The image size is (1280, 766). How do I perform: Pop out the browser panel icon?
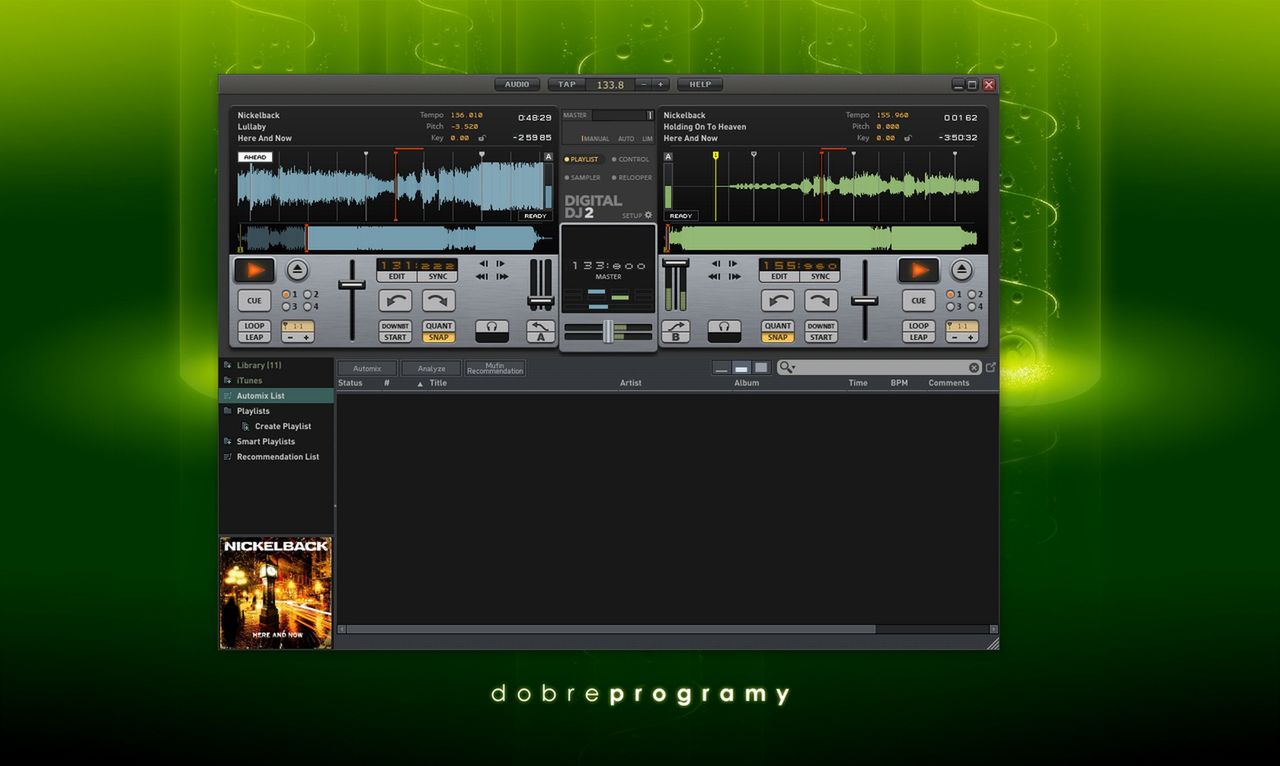pos(991,367)
